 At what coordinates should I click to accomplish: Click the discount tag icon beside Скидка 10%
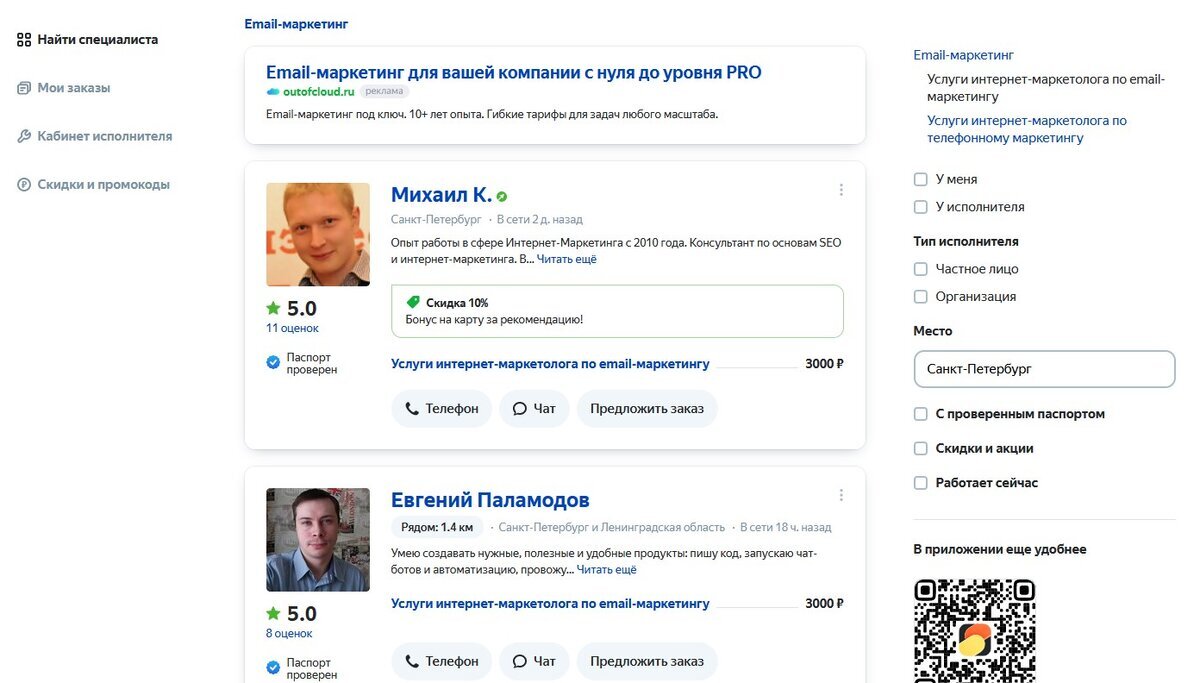coord(413,302)
